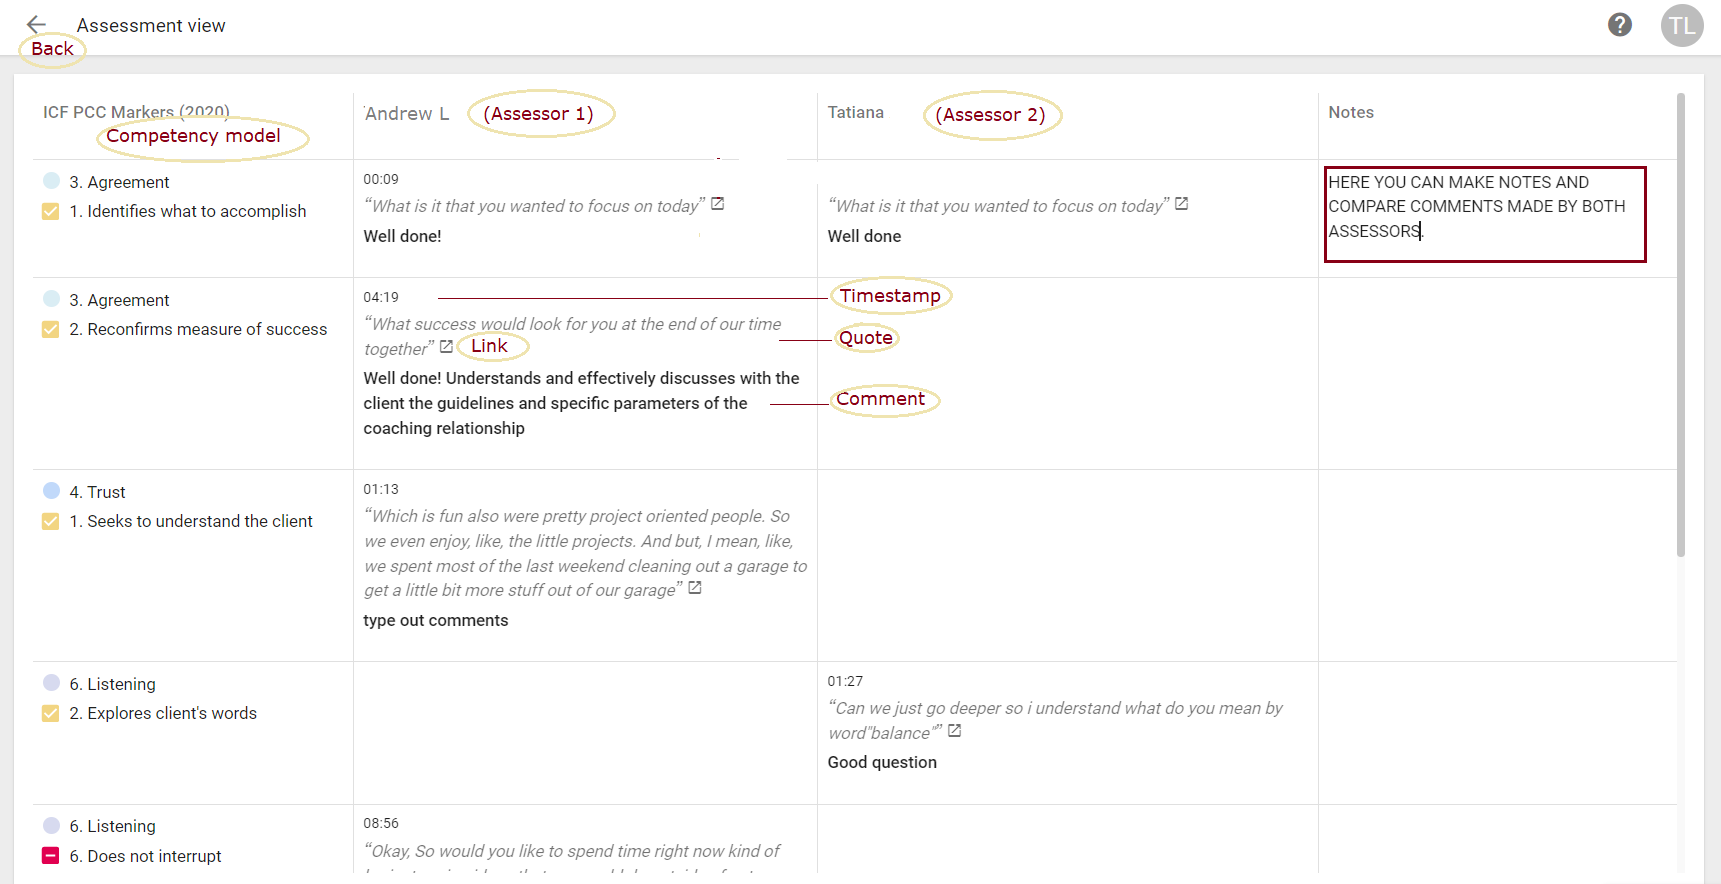Open the help question mark icon

1620,24
